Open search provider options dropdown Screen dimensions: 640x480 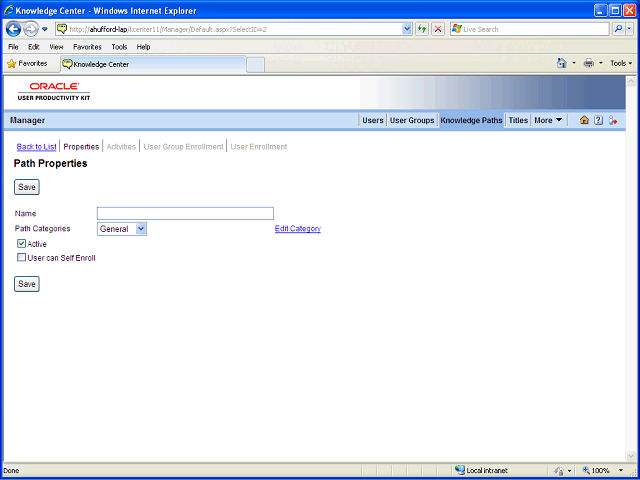point(630,29)
